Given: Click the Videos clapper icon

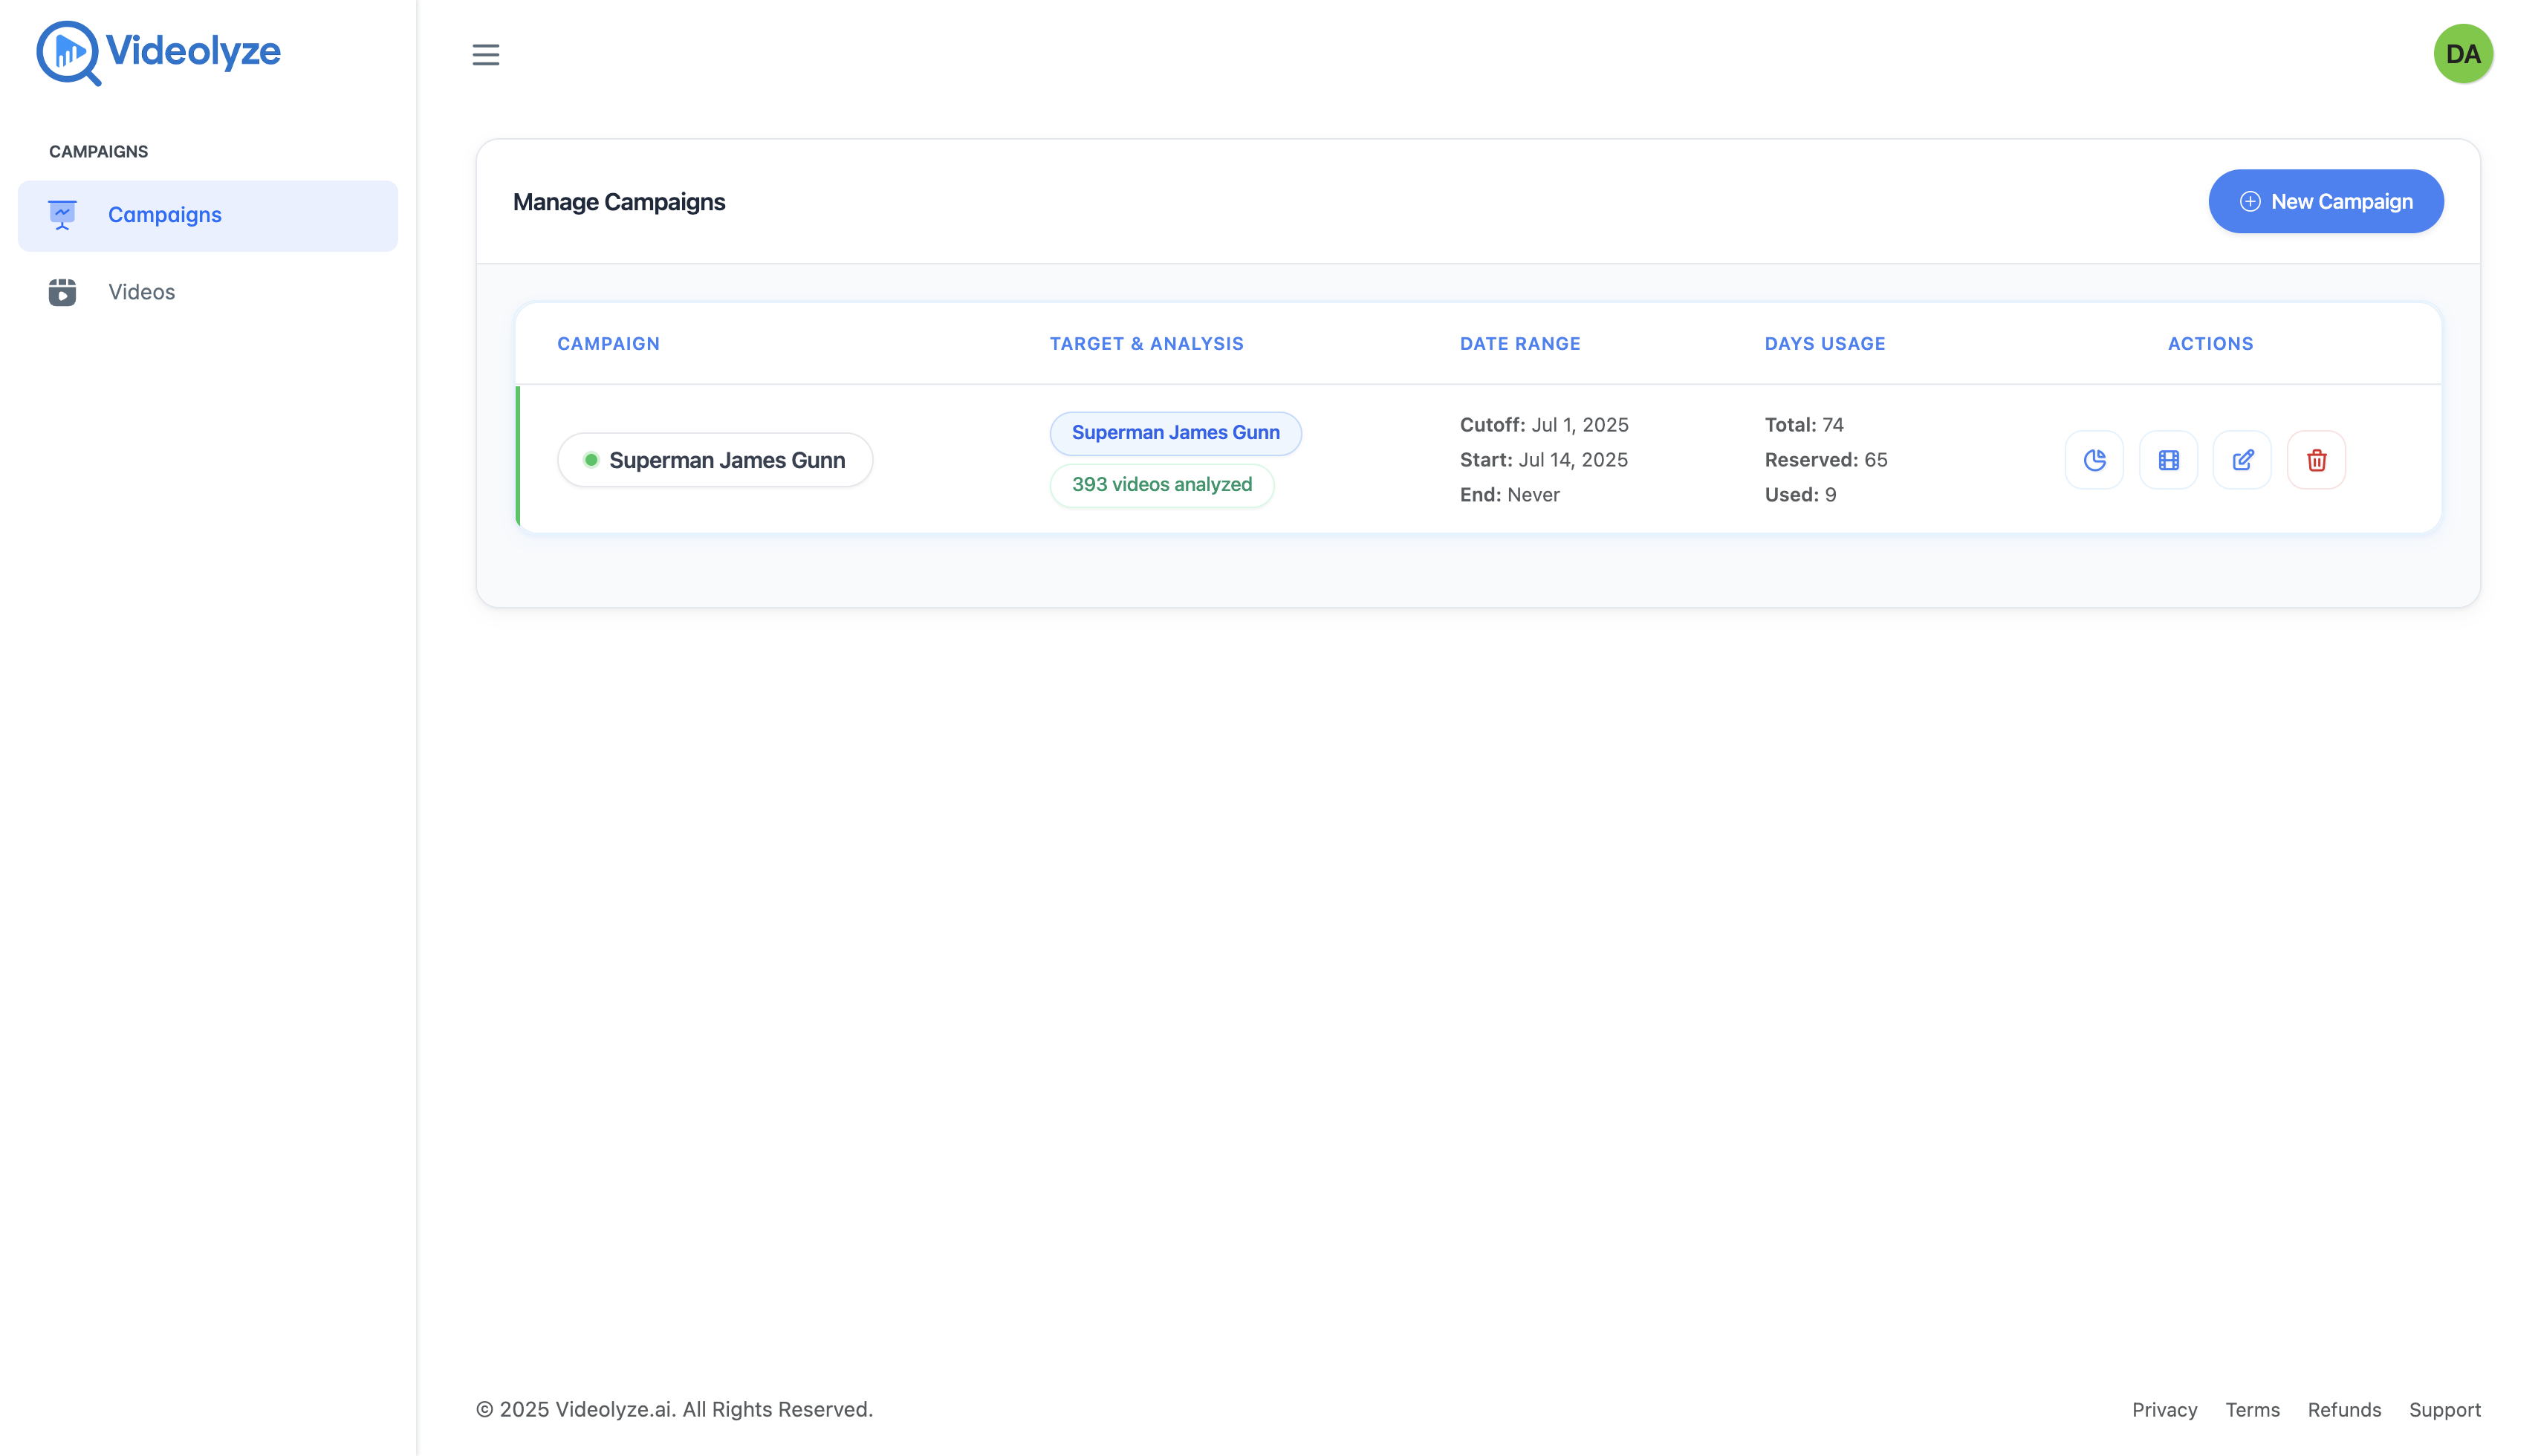Looking at the screenshot, I should click(x=62, y=292).
